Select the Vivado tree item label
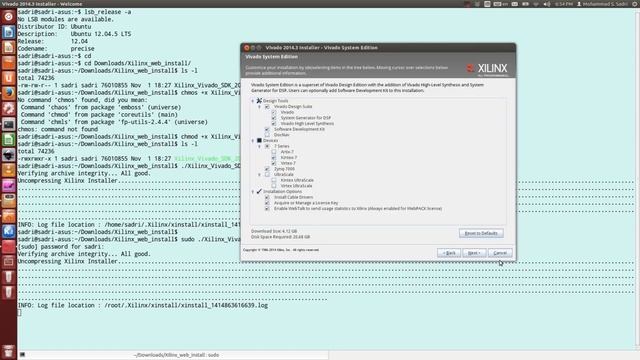The width and height of the screenshot is (640, 360). [287, 112]
